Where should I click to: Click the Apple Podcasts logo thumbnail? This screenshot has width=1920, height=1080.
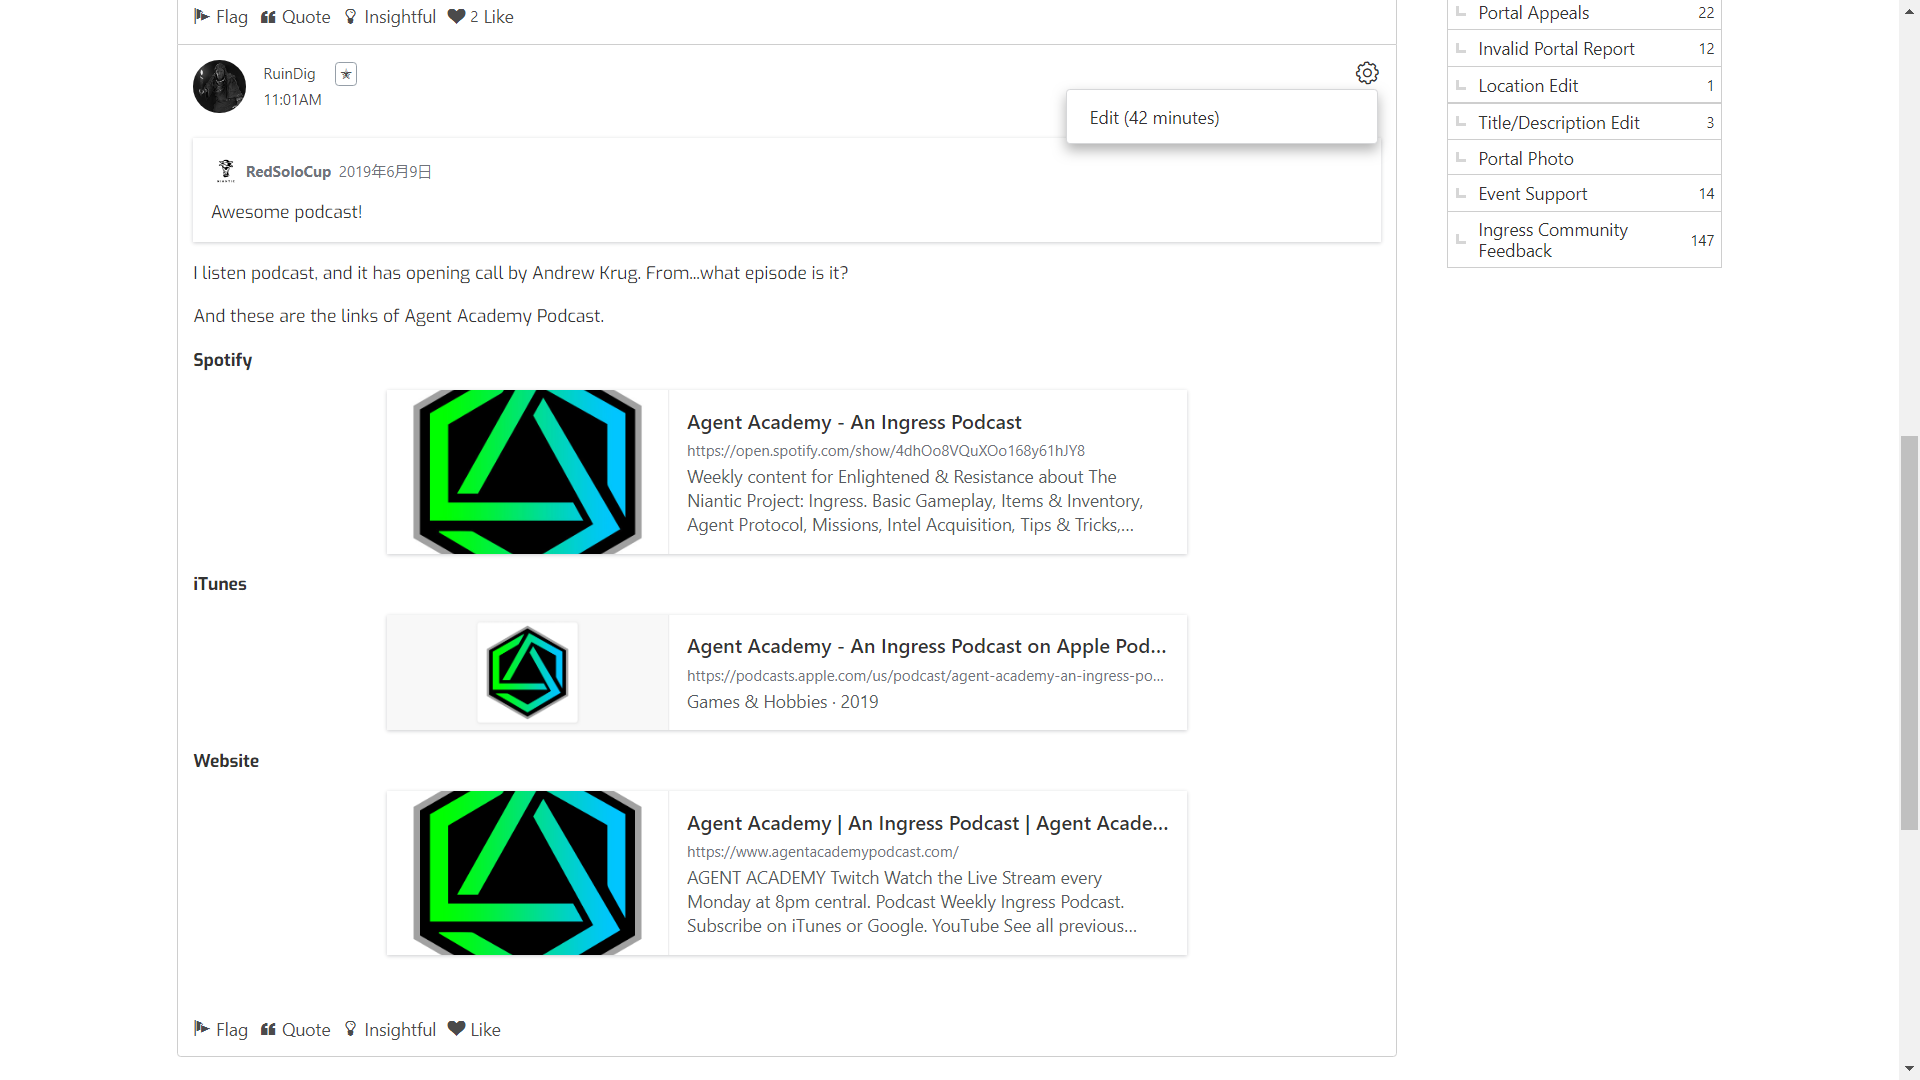527,672
